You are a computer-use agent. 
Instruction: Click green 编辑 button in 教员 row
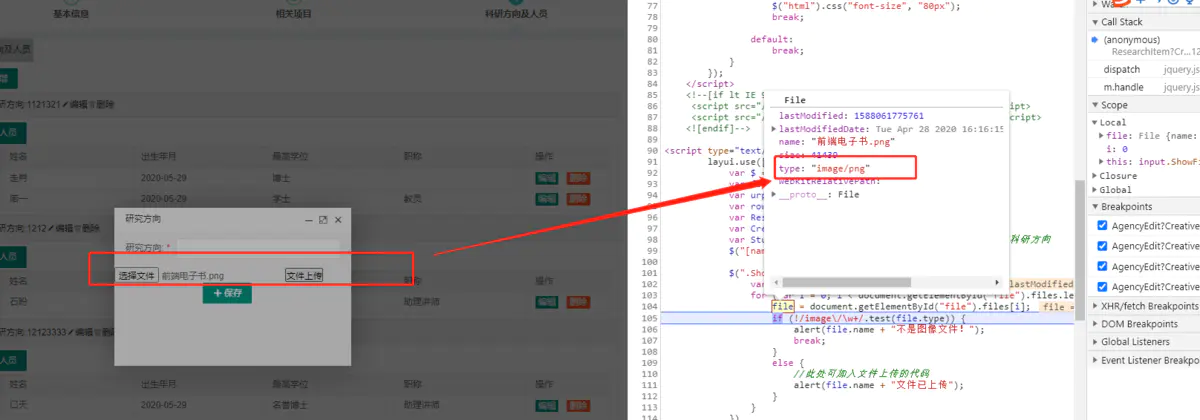pyautogui.click(x=546, y=199)
